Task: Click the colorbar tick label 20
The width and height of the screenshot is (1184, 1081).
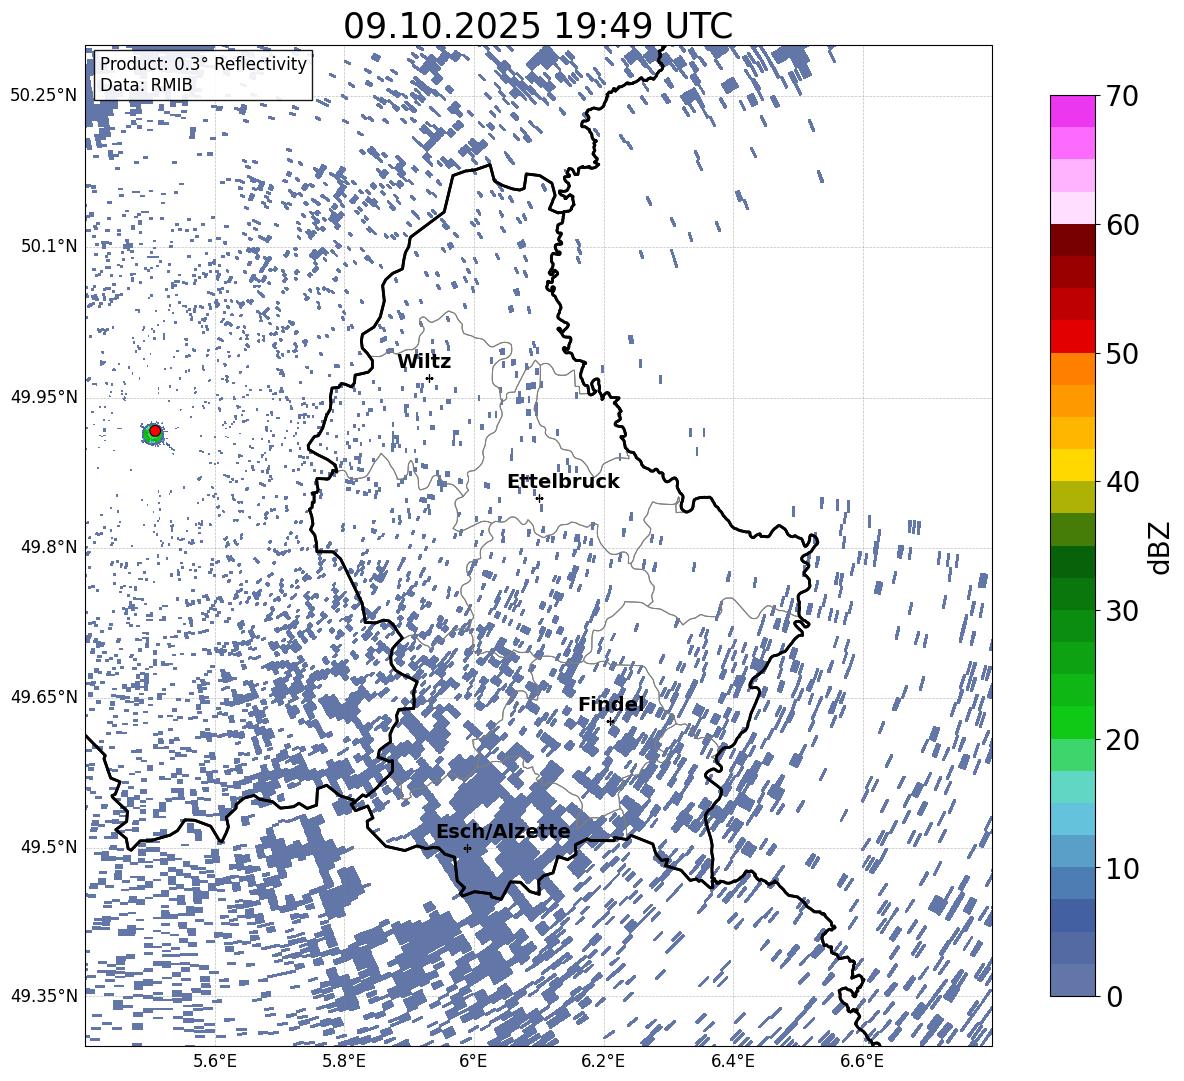Action: pos(1122,739)
